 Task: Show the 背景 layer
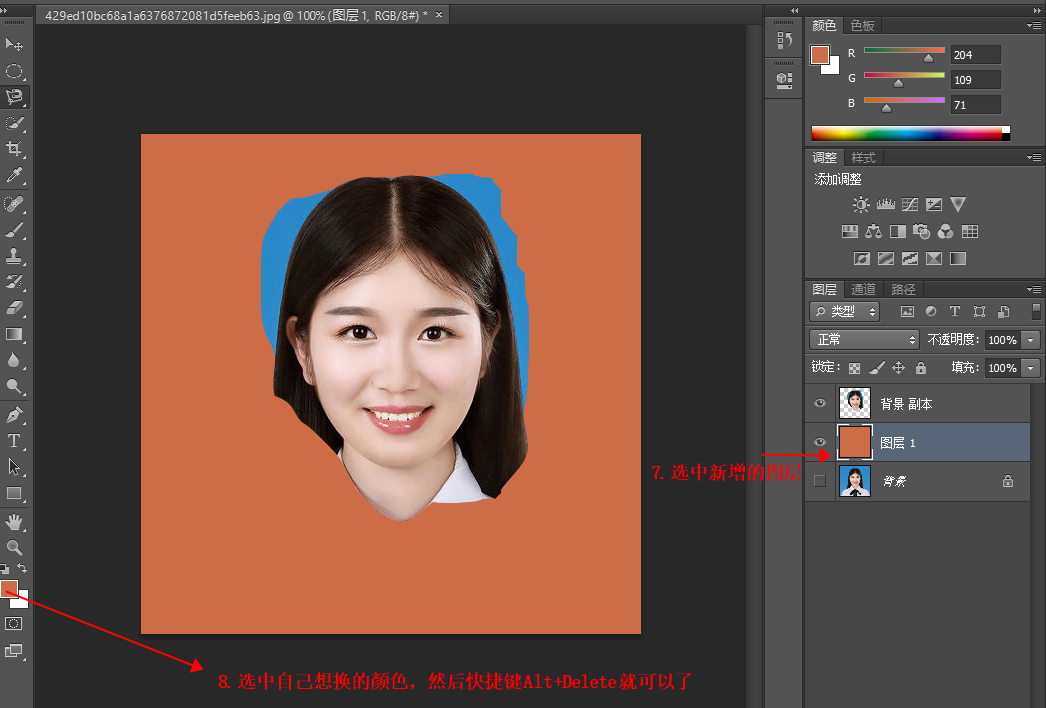pos(820,480)
